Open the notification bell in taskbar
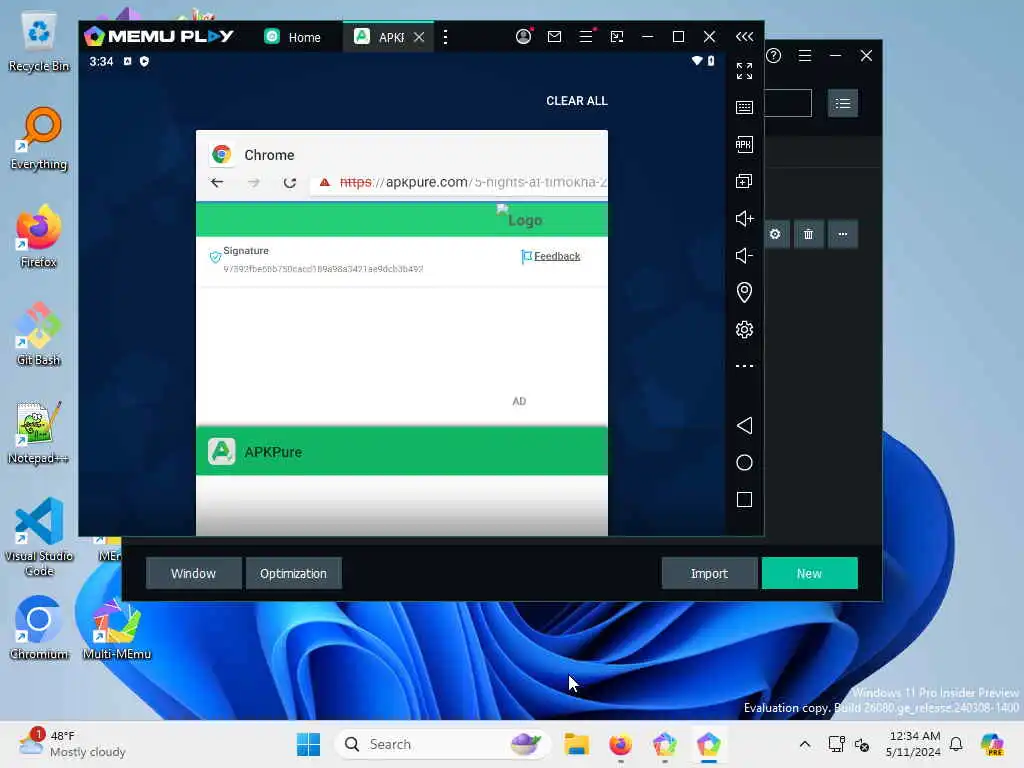This screenshot has height=768, width=1024. (956, 744)
